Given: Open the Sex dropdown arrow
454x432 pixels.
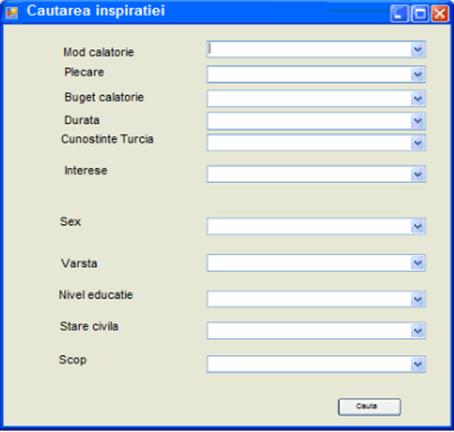Looking at the screenshot, I should coord(418,227).
